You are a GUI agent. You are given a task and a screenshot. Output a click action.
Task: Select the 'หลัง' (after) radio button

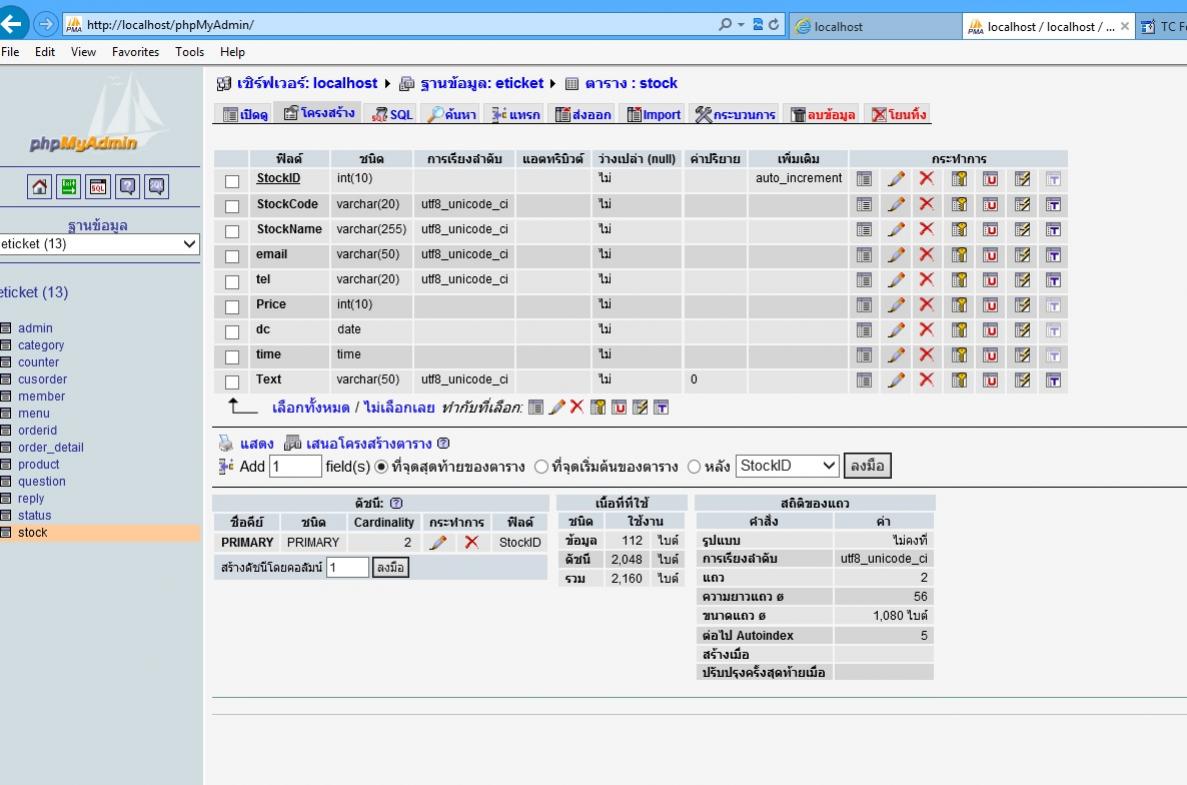694,467
